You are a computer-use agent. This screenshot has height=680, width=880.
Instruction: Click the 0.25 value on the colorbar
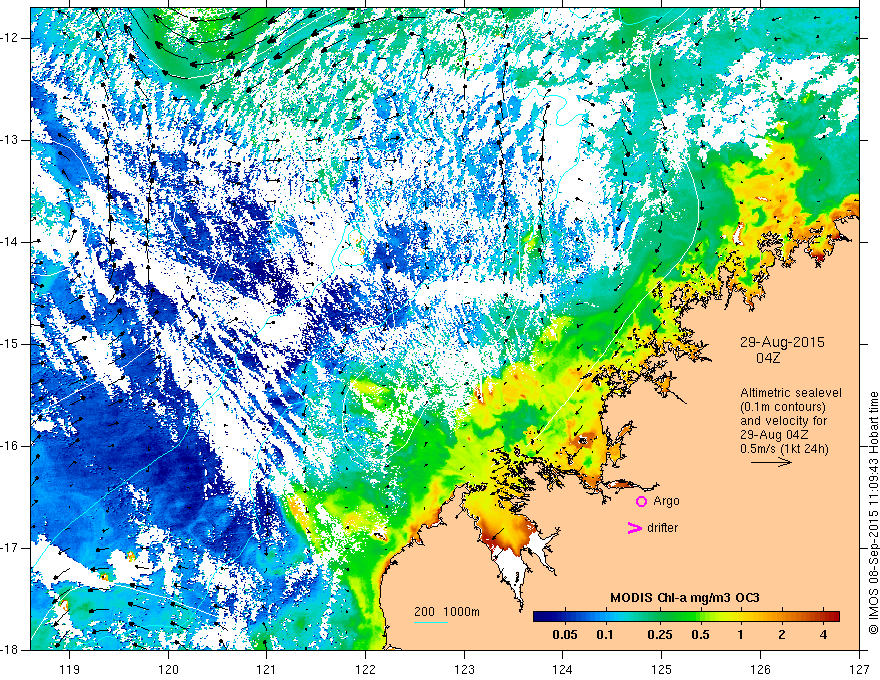pos(659,635)
